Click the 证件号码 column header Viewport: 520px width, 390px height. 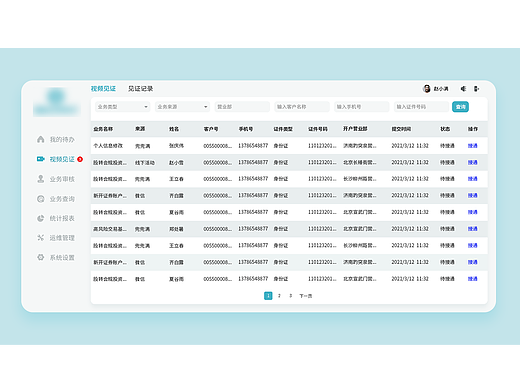[x=318, y=129]
